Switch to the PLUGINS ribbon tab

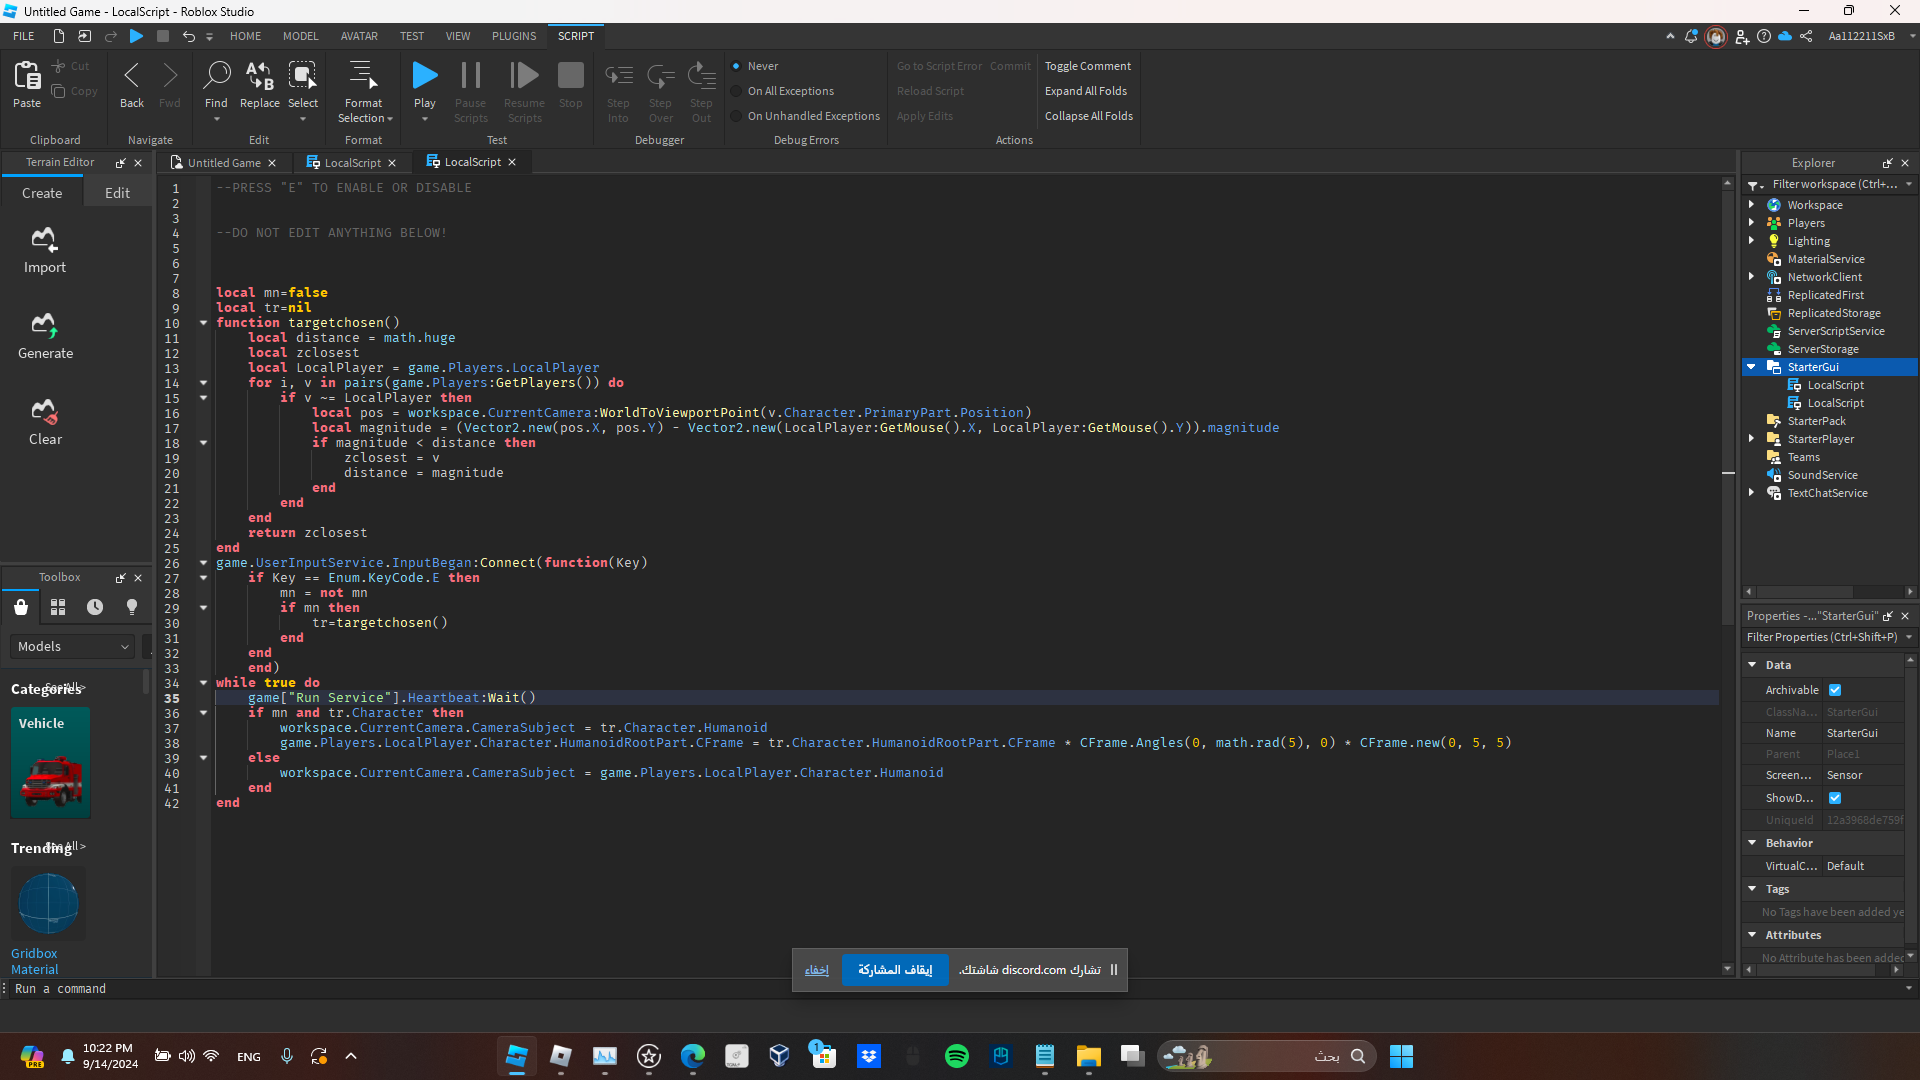point(514,36)
